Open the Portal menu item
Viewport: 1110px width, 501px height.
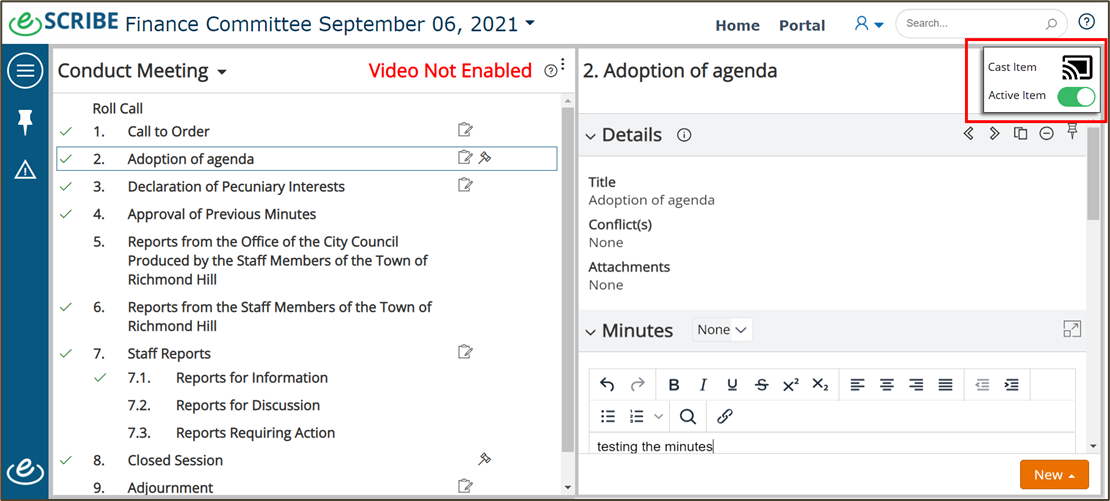tap(802, 25)
